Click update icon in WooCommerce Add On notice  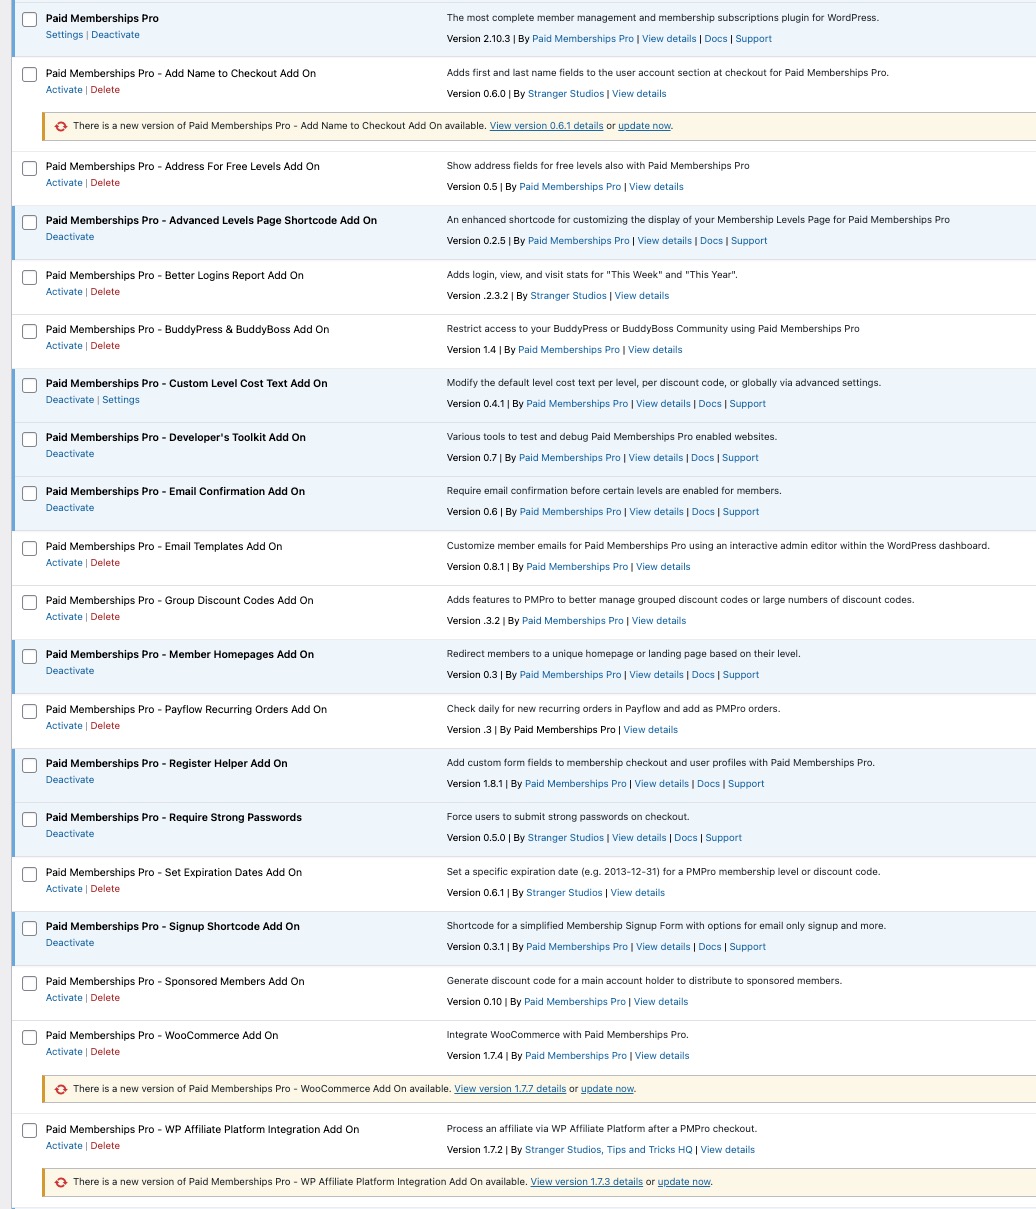[x=61, y=1089]
